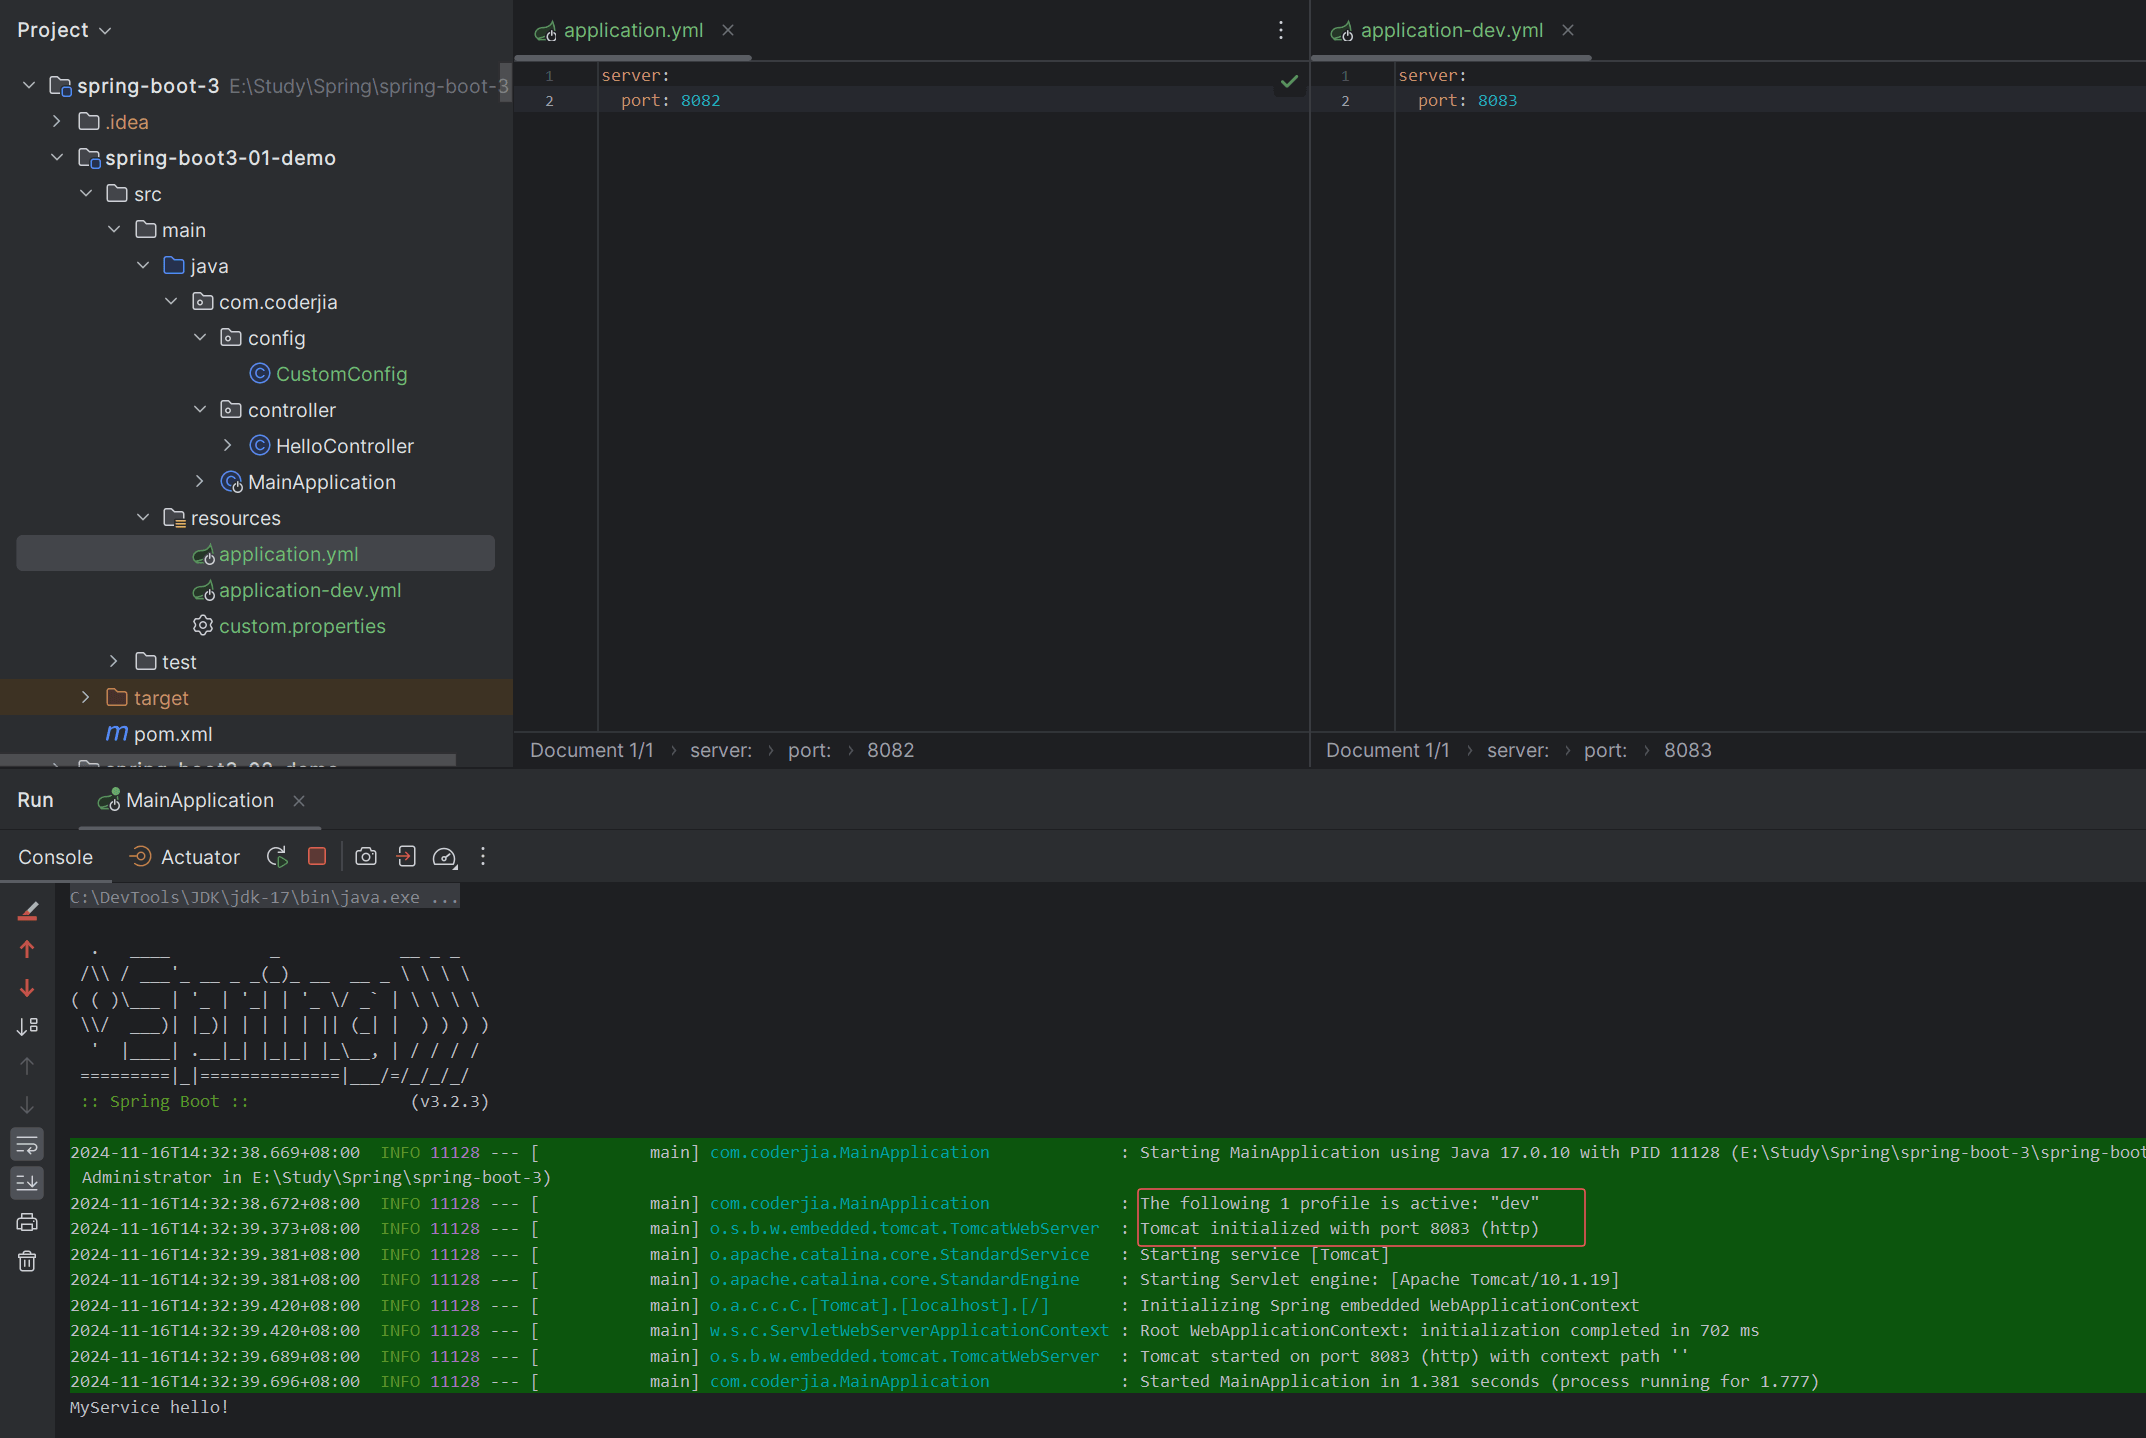Click the red pencil icon in console gutter

click(x=27, y=910)
